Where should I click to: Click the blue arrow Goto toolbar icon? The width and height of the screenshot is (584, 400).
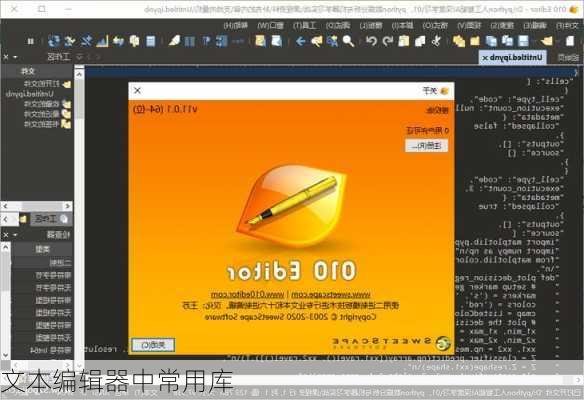300,41
